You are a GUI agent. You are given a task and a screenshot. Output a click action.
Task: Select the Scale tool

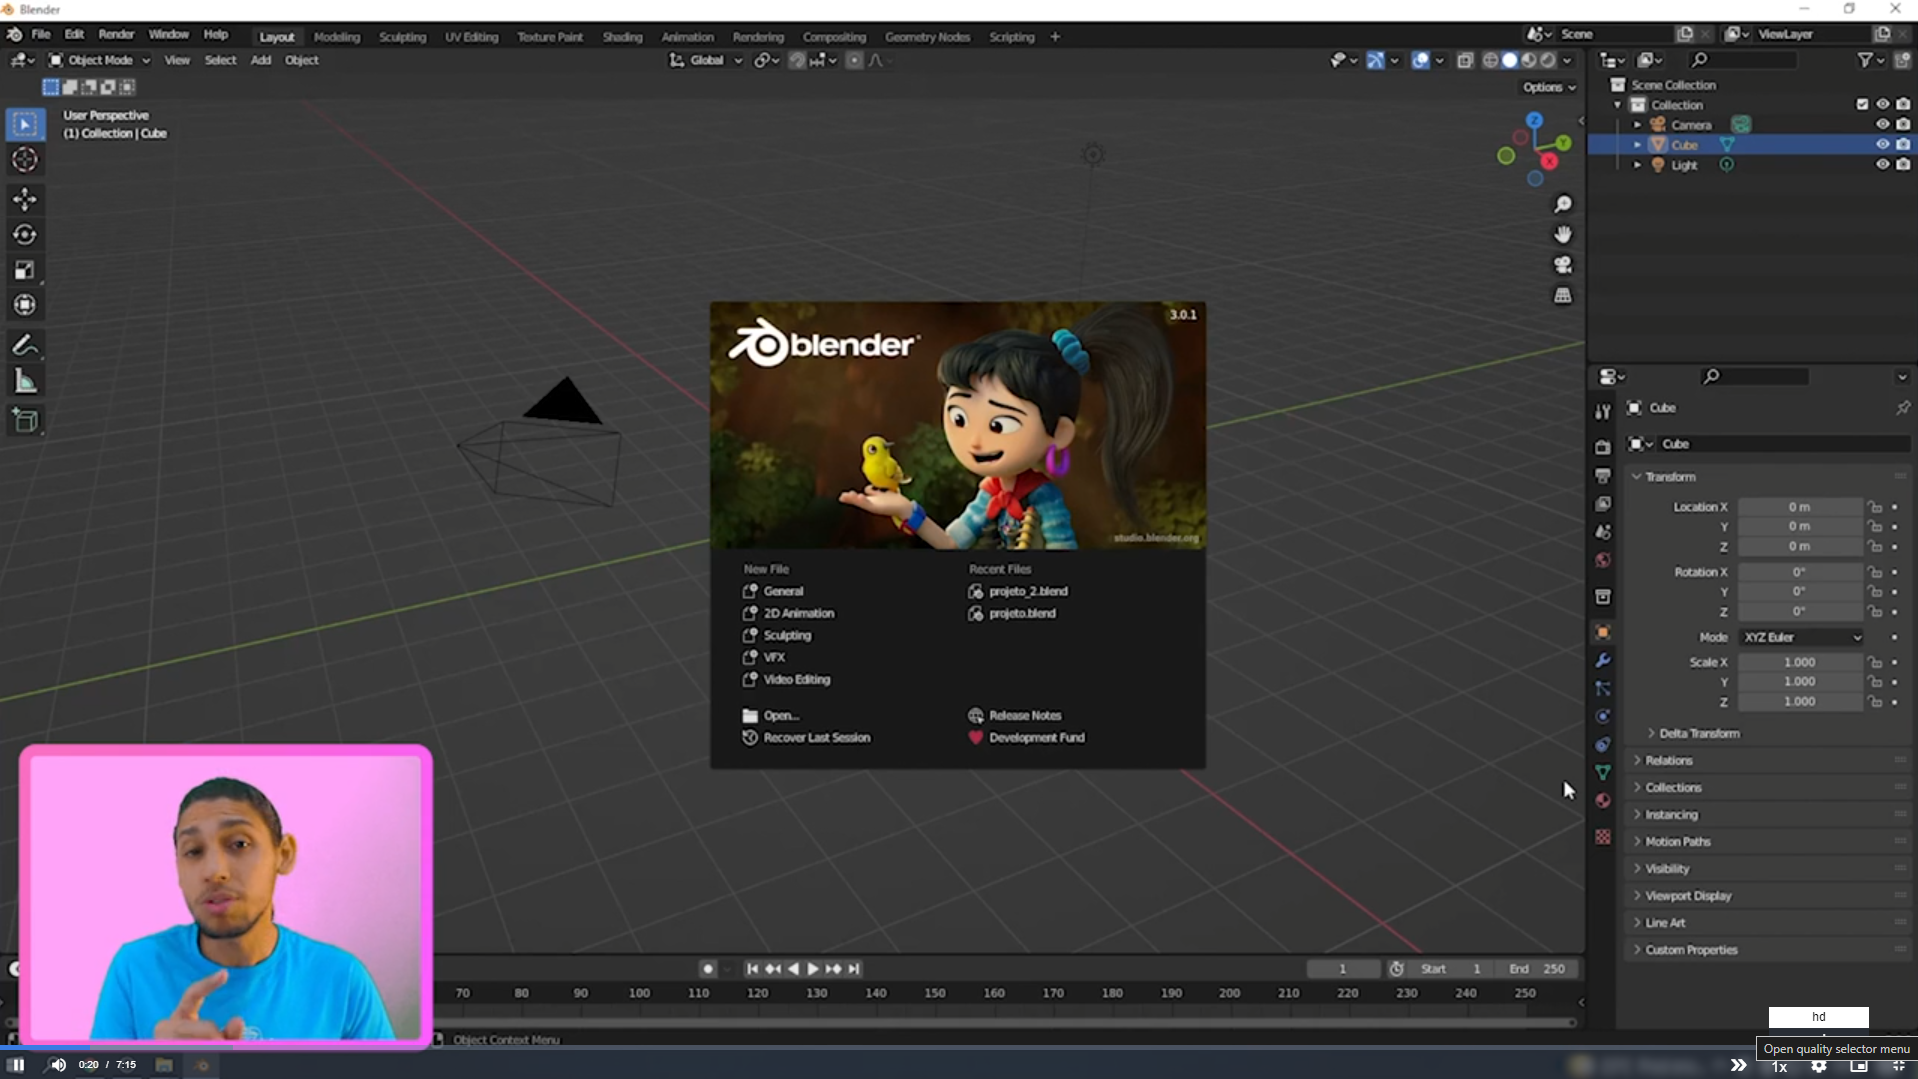pos(25,270)
